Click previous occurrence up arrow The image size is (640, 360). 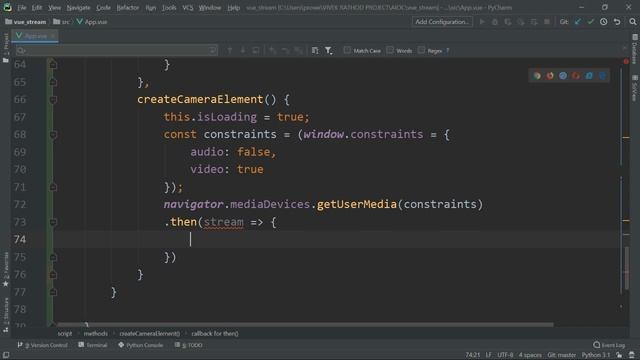tap(230, 51)
